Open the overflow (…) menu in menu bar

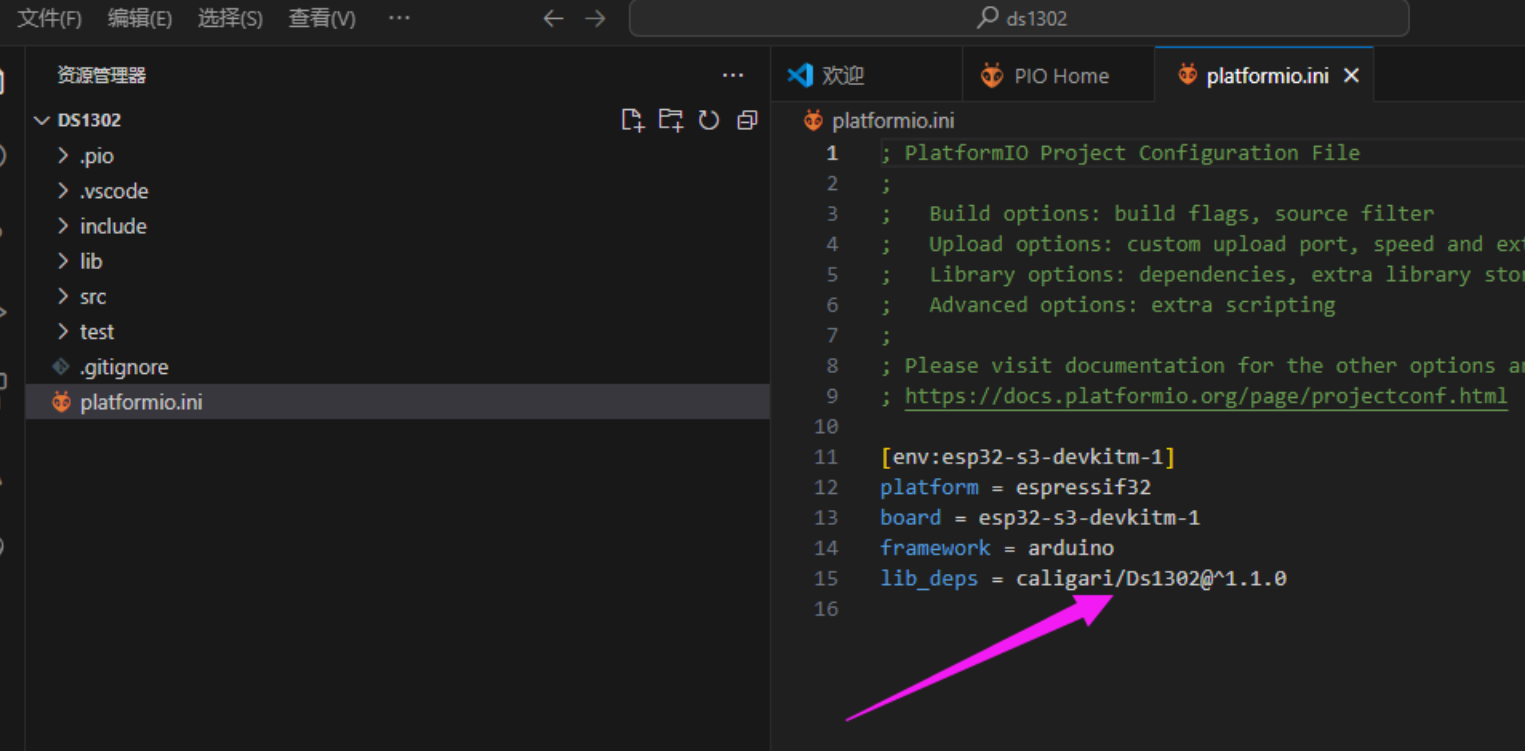[x=399, y=19]
